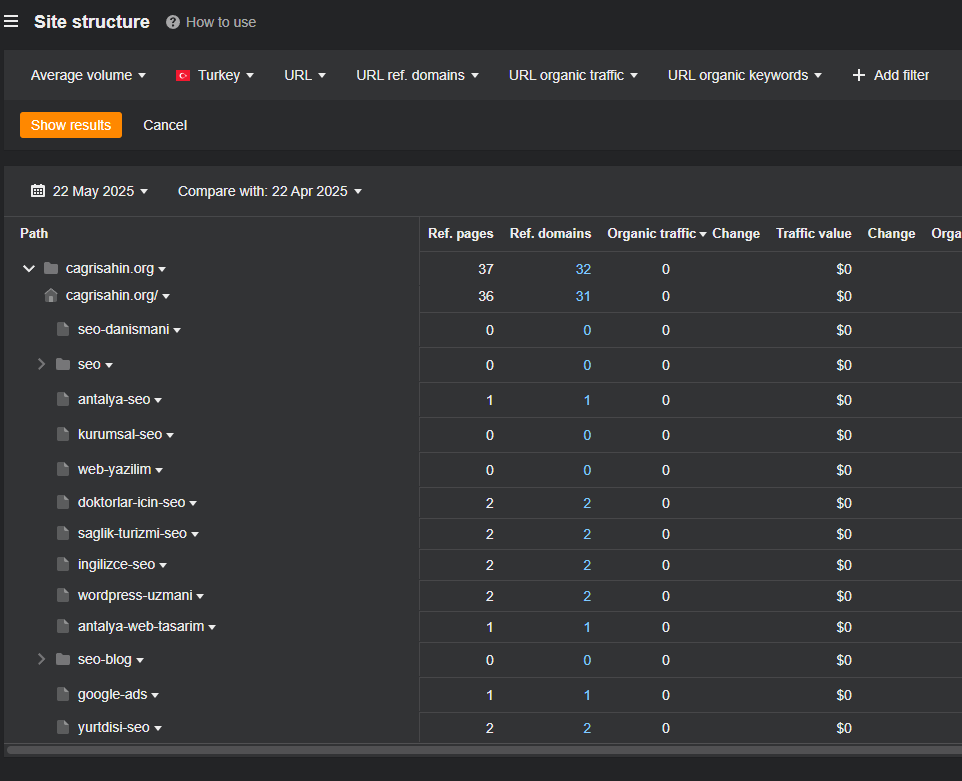The image size is (962, 781).
Task: Click the Show results button
Action: [x=71, y=125]
